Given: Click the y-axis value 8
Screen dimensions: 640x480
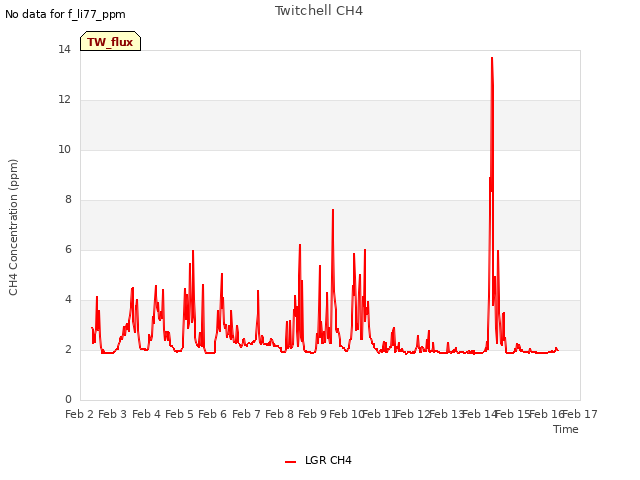Looking at the screenshot, I should pos(68,199).
